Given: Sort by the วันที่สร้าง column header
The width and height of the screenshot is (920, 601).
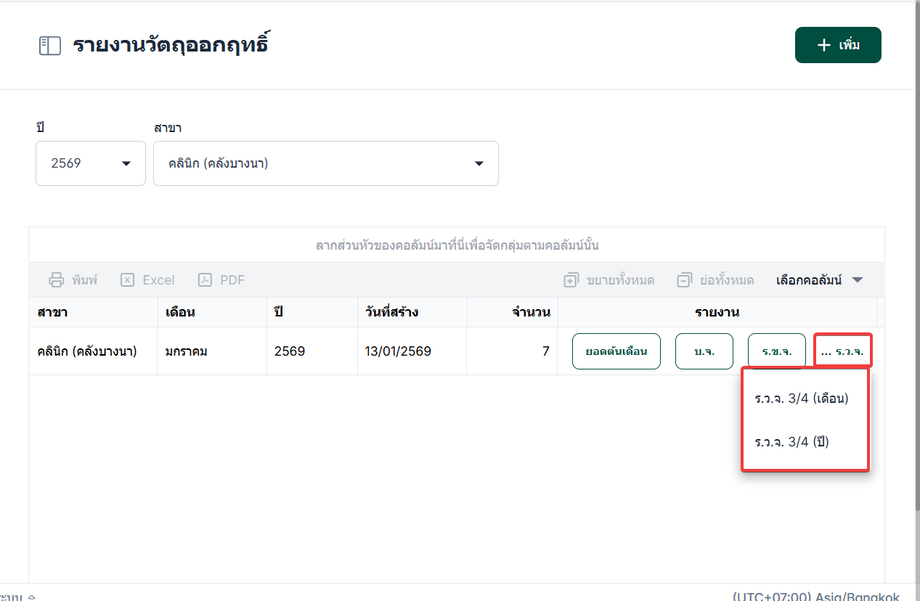Looking at the screenshot, I should coord(392,312).
